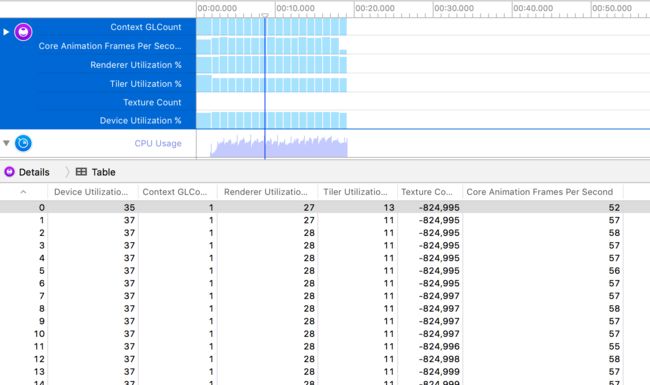Image resolution: width=650 pixels, height=385 pixels.
Task: Select the Context GLCount track label
Action: [x=146, y=27]
